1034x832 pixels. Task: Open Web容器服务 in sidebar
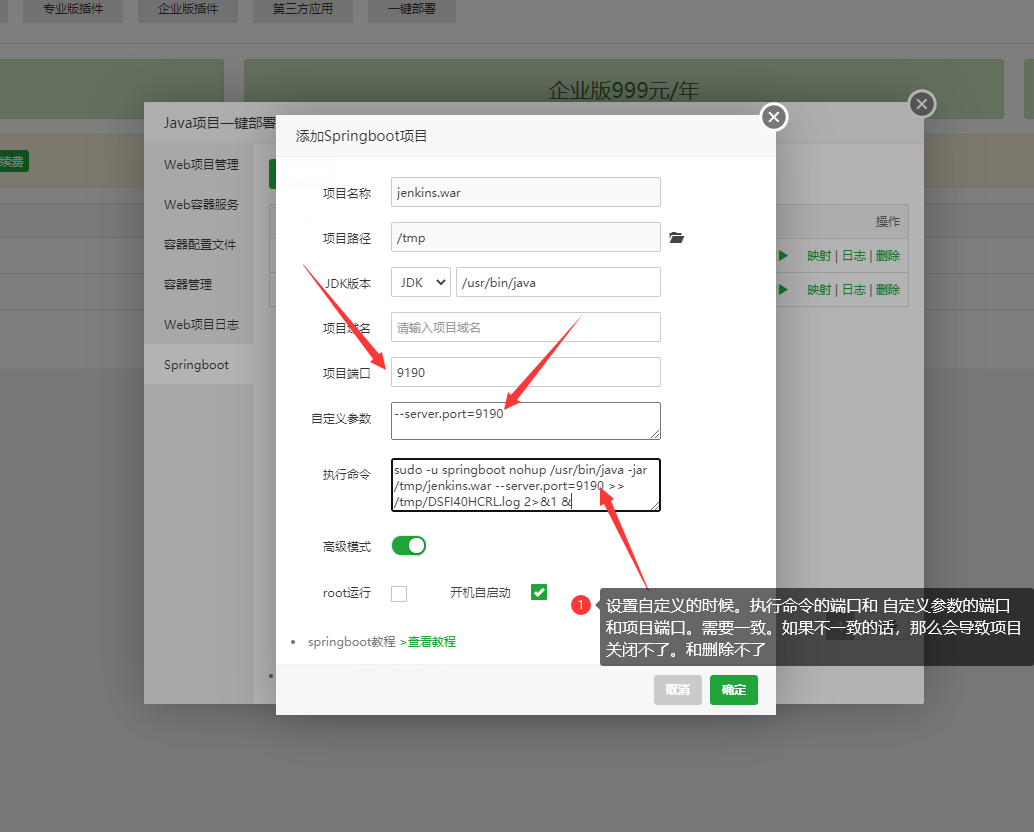pos(199,204)
